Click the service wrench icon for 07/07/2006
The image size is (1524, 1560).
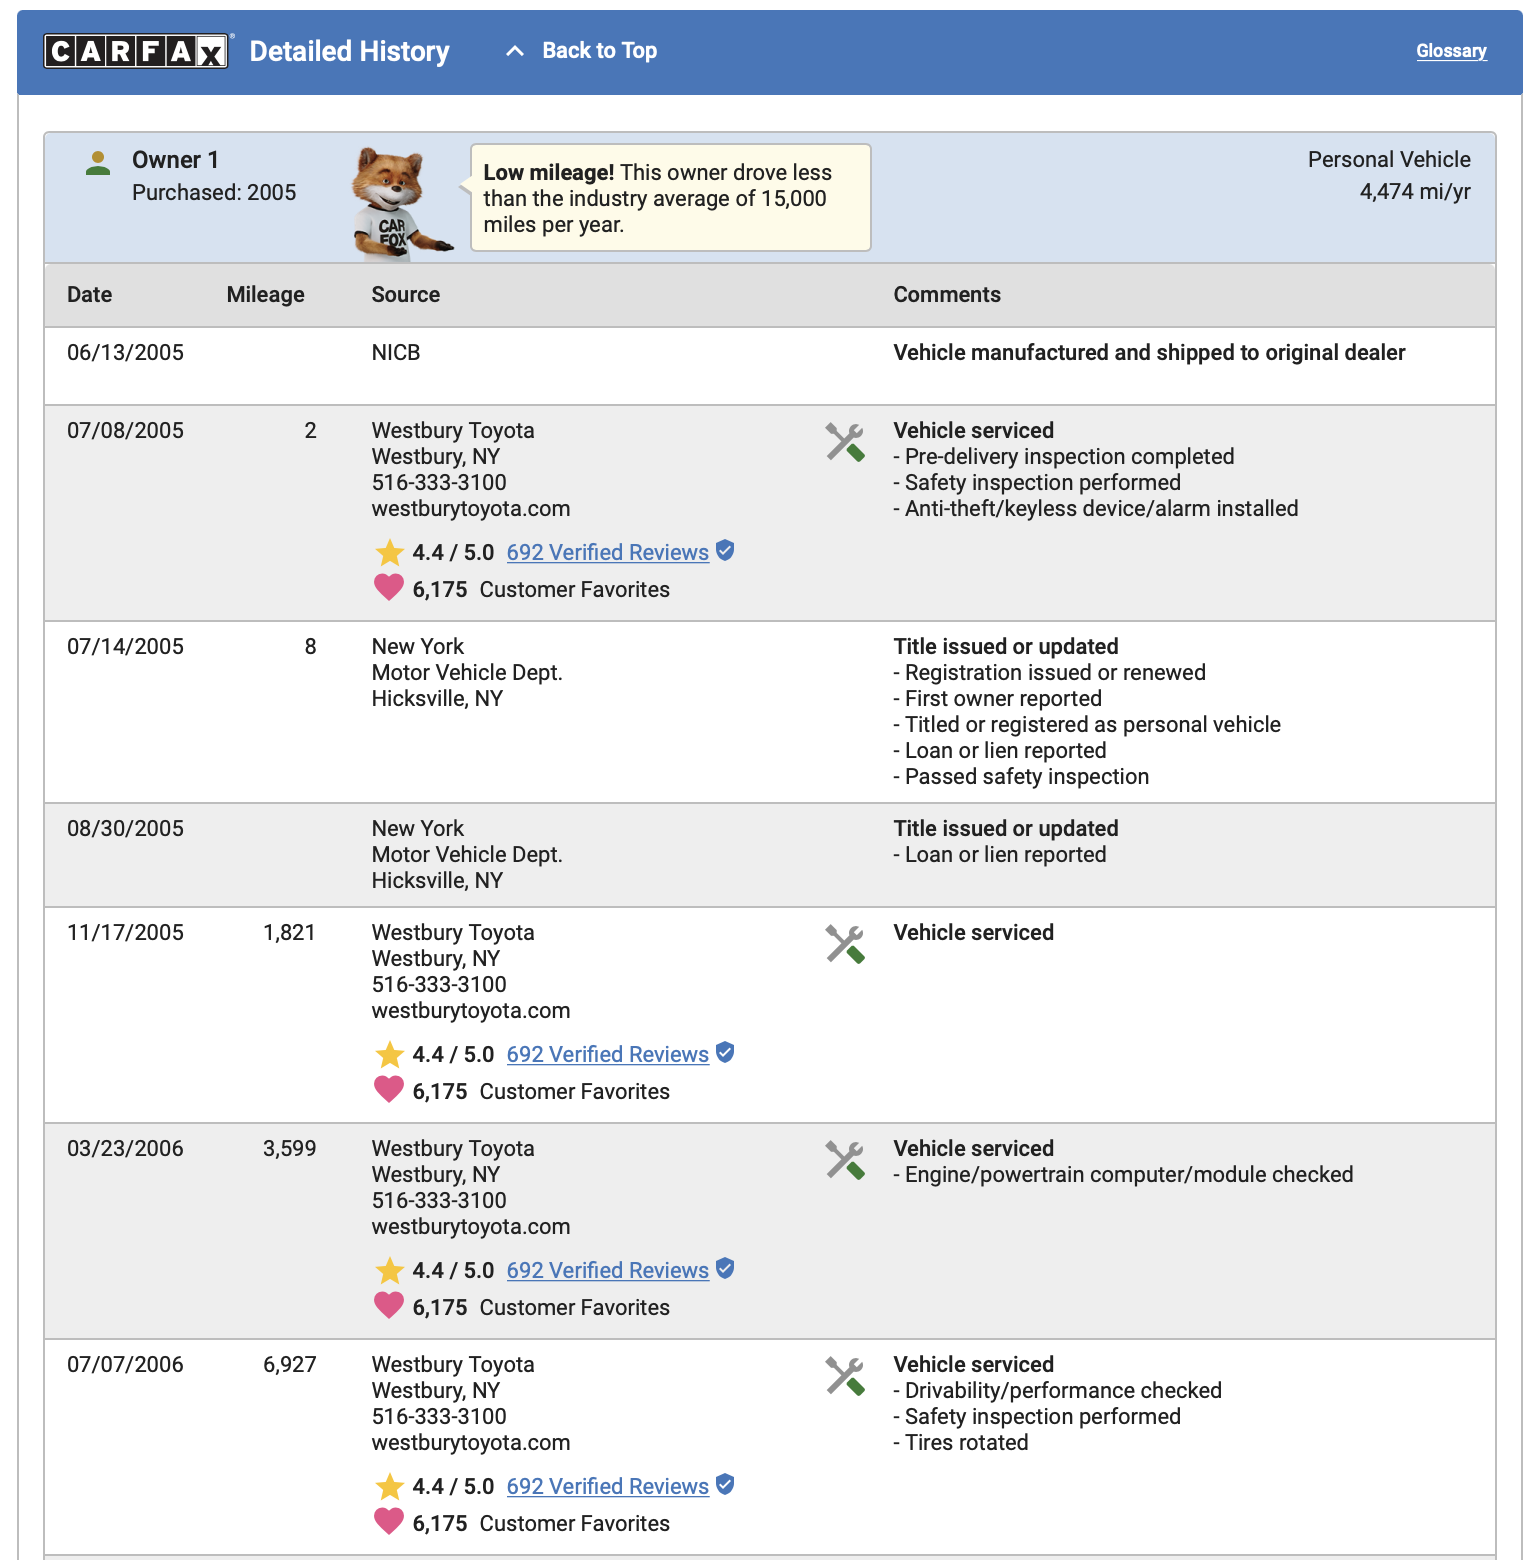pos(845,1376)
